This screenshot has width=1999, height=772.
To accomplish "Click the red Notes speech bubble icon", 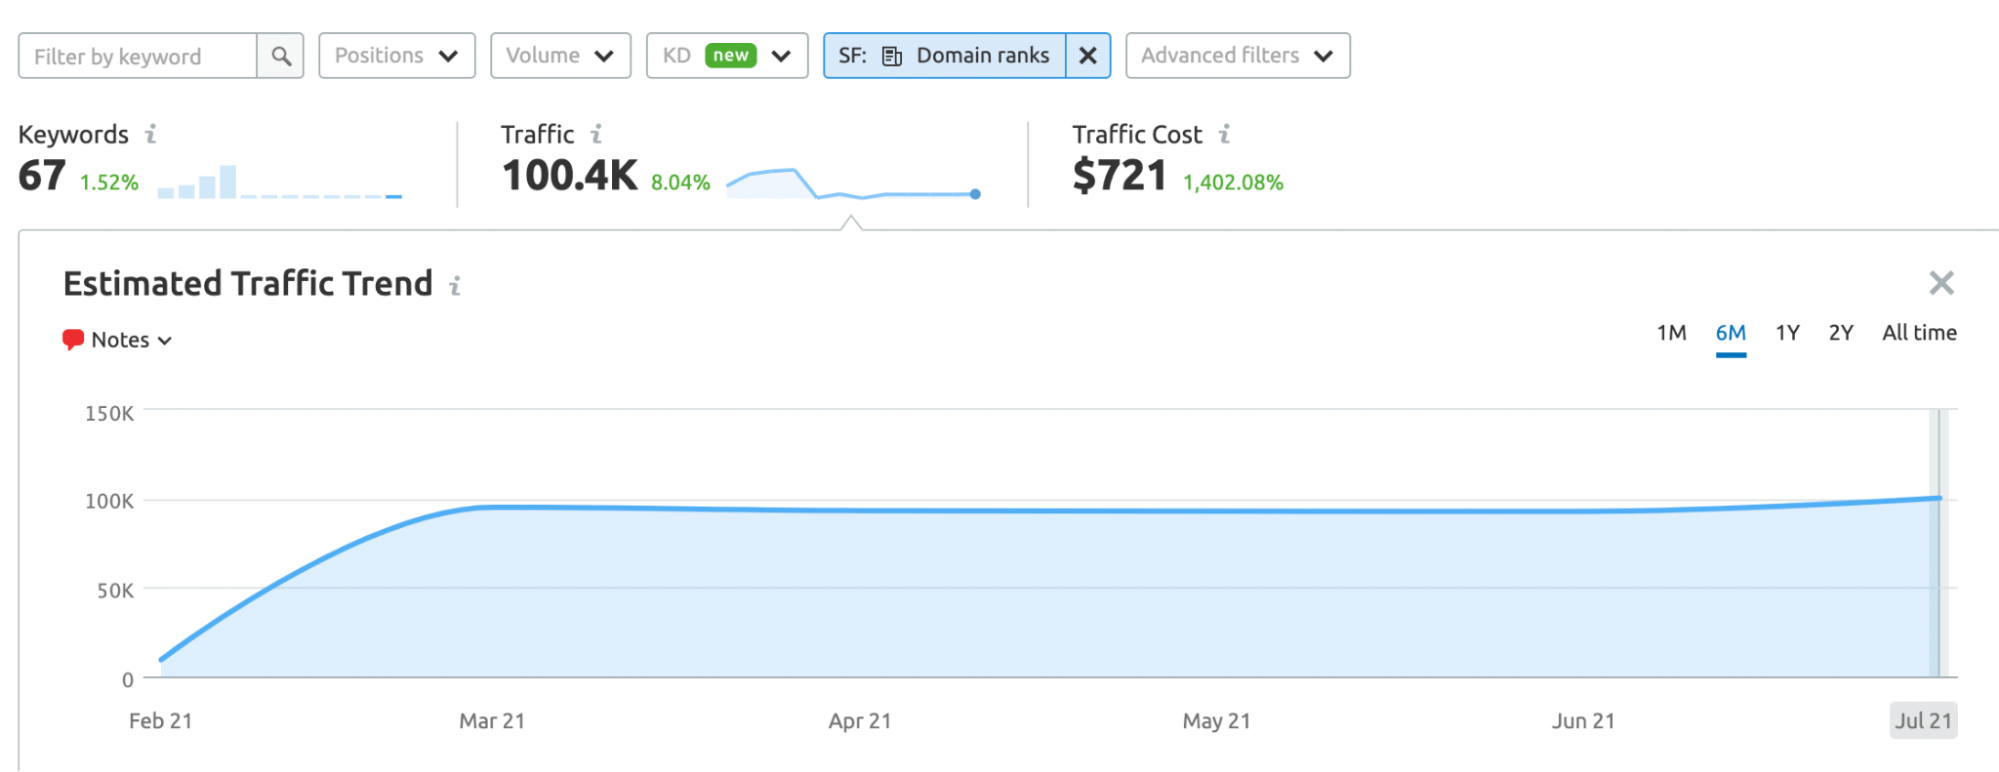I will pyautogui.click(x=73, y=340).
